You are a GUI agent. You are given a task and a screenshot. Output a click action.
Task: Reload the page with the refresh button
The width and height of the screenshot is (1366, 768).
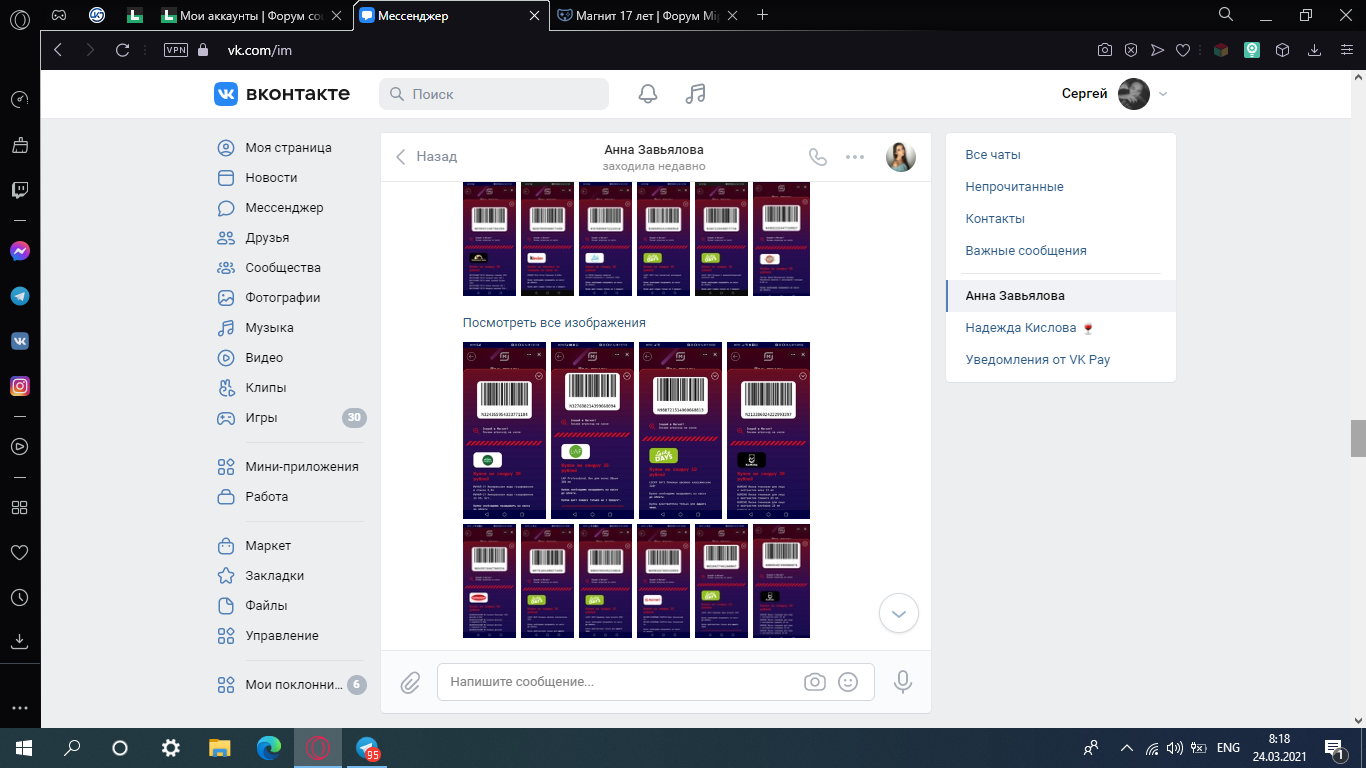pos(123,50)
